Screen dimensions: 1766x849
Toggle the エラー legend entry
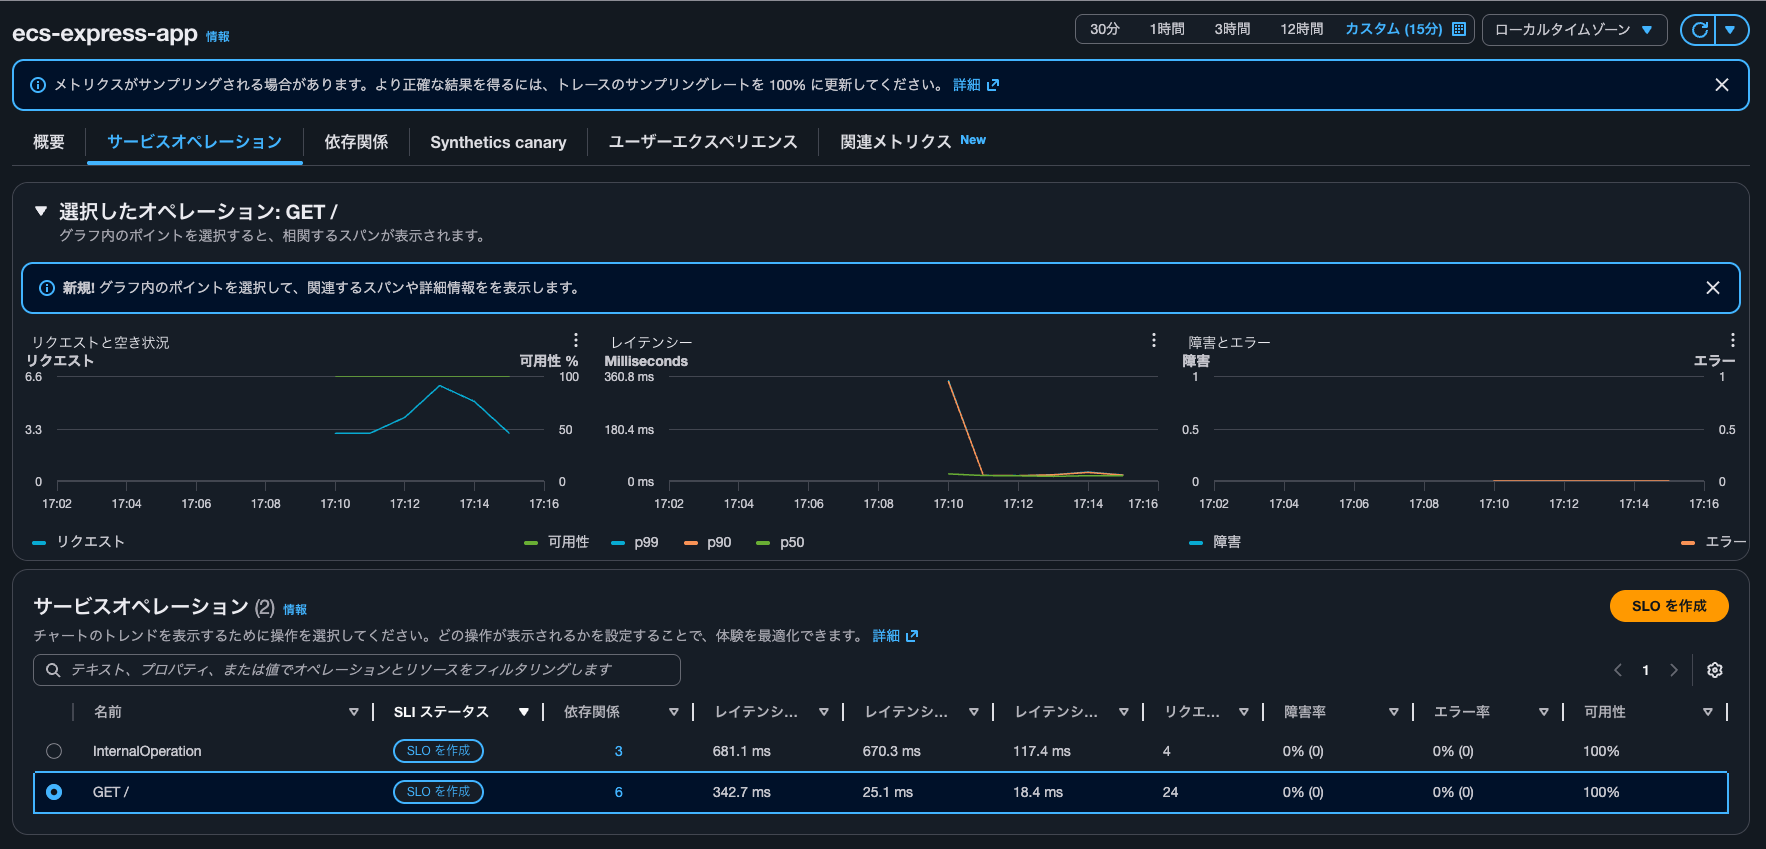coord(1713,542)
